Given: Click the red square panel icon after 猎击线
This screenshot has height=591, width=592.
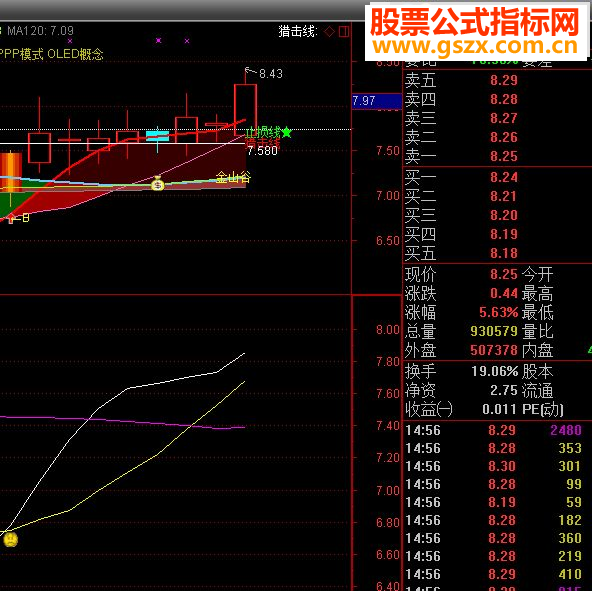Looking at the screenshot, I should tap(344, 32).
